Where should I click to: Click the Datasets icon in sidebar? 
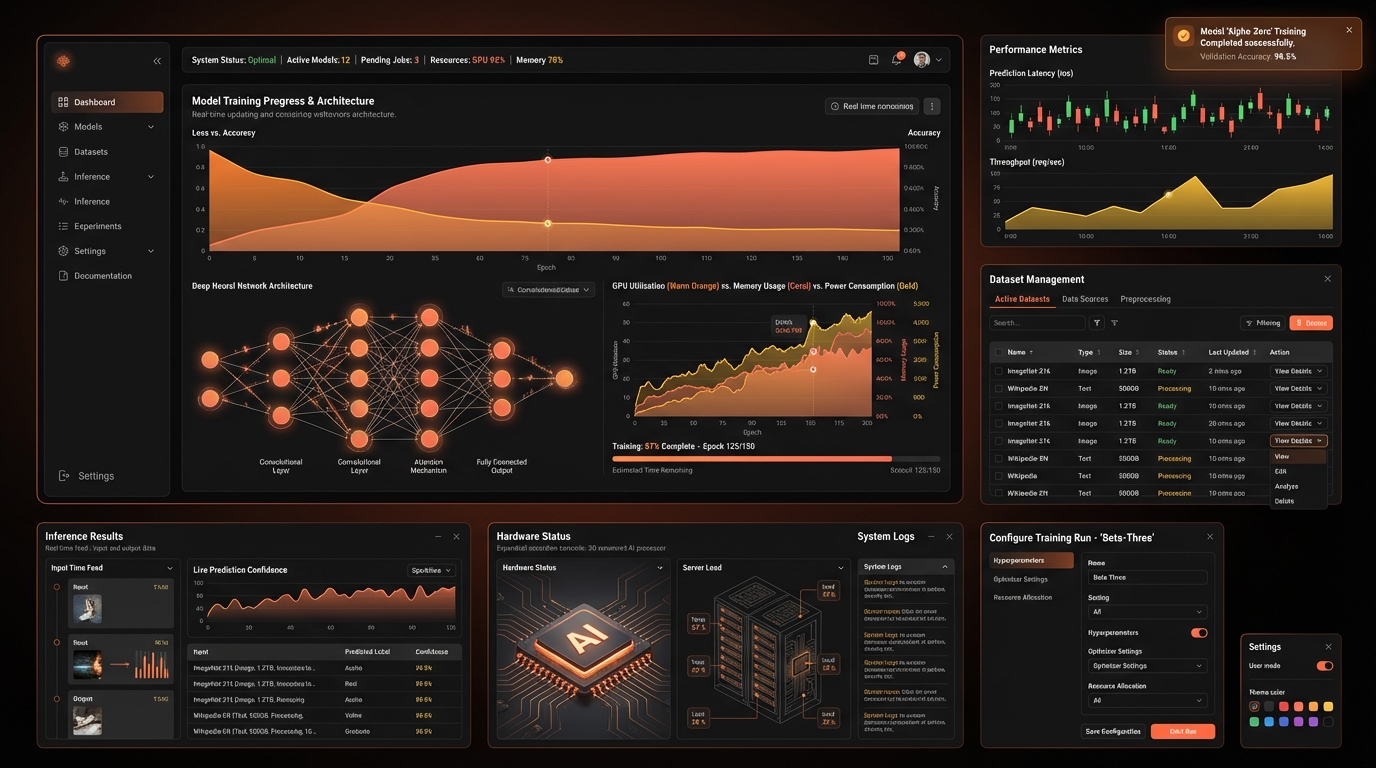pos(64,152)
